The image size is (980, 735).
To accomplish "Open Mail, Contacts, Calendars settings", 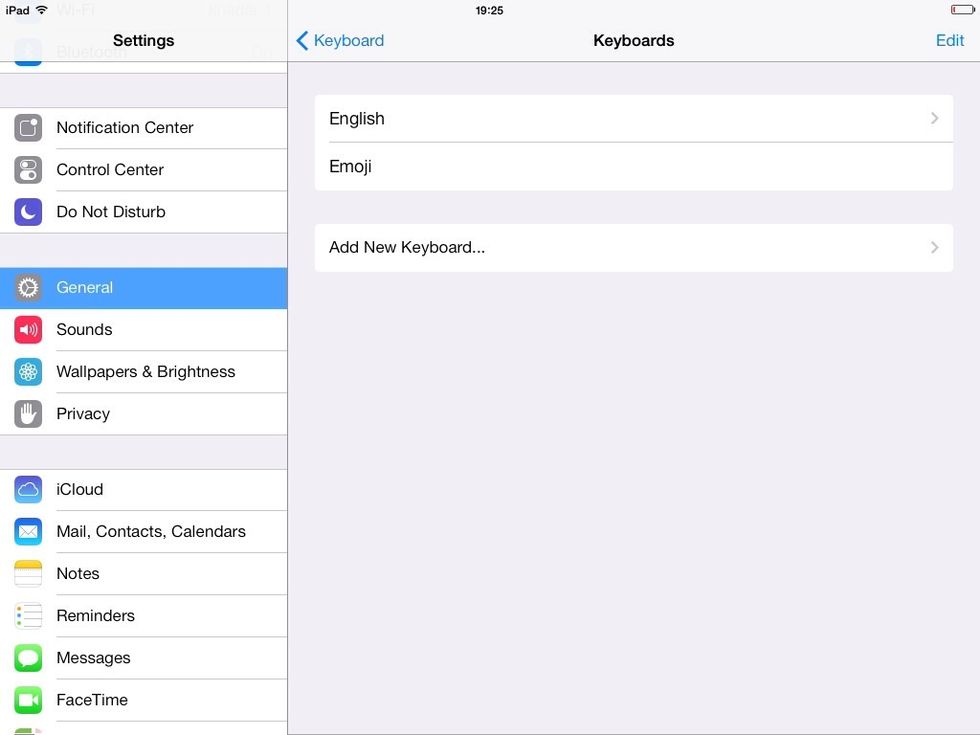I will point(150,531).
